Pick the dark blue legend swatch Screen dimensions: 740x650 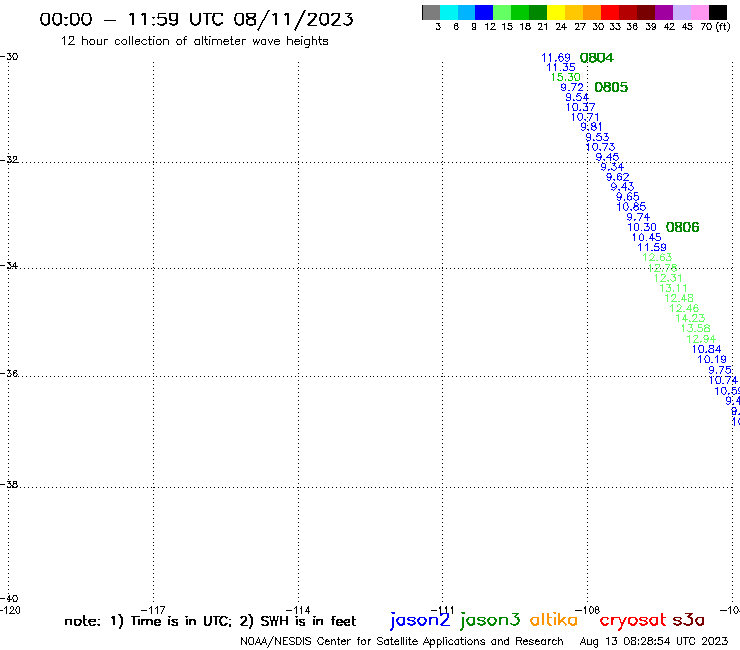[x=484, y=12]
